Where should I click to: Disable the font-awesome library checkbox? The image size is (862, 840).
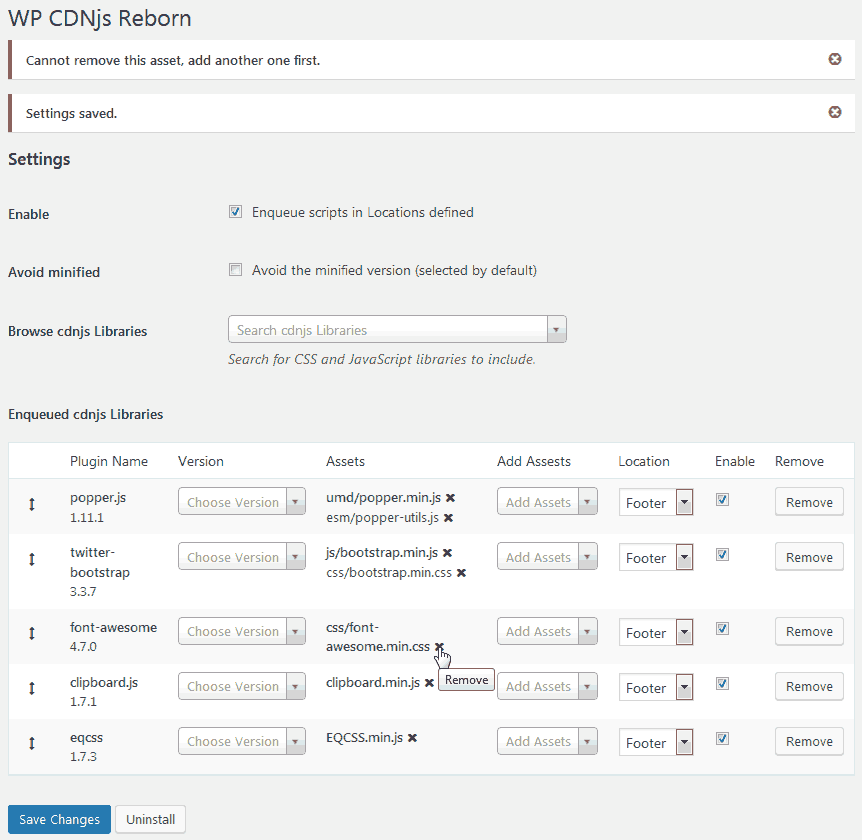(x=723, y=629)
